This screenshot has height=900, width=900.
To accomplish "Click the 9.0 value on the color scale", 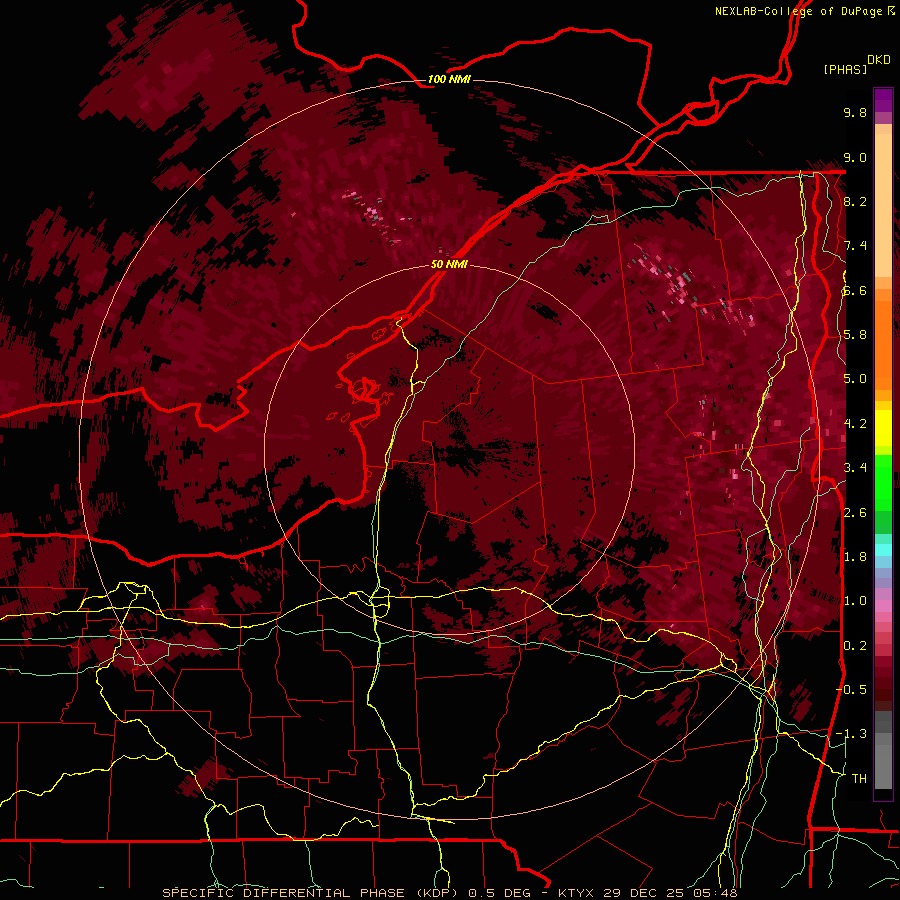I will click(x=855, y=157).
